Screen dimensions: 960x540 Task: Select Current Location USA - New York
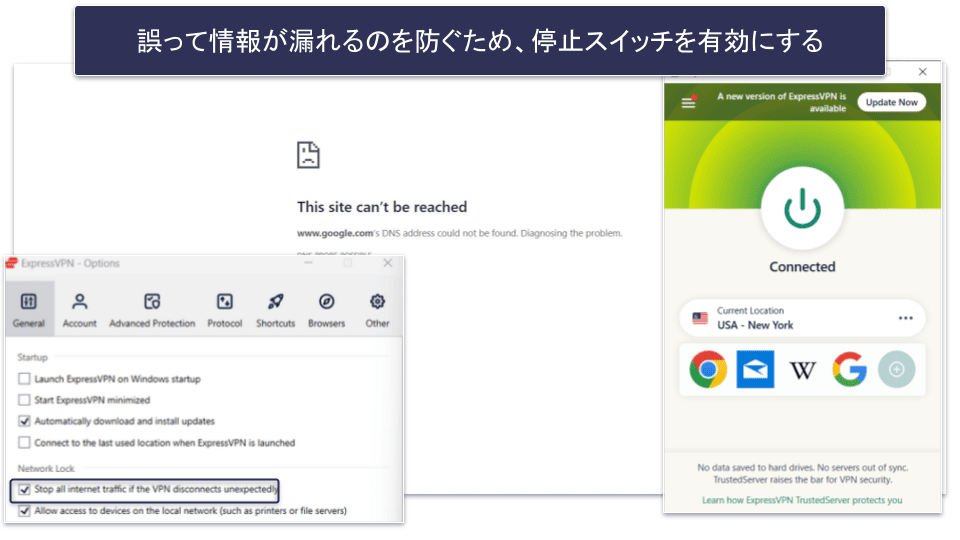click(x=802, y=318)
